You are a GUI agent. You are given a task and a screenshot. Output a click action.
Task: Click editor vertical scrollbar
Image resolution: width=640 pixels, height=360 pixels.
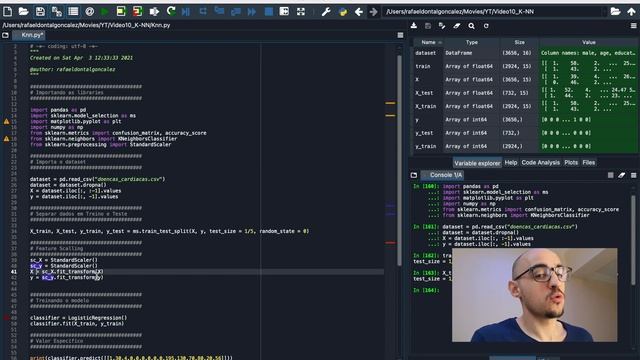tap(399, 159)
